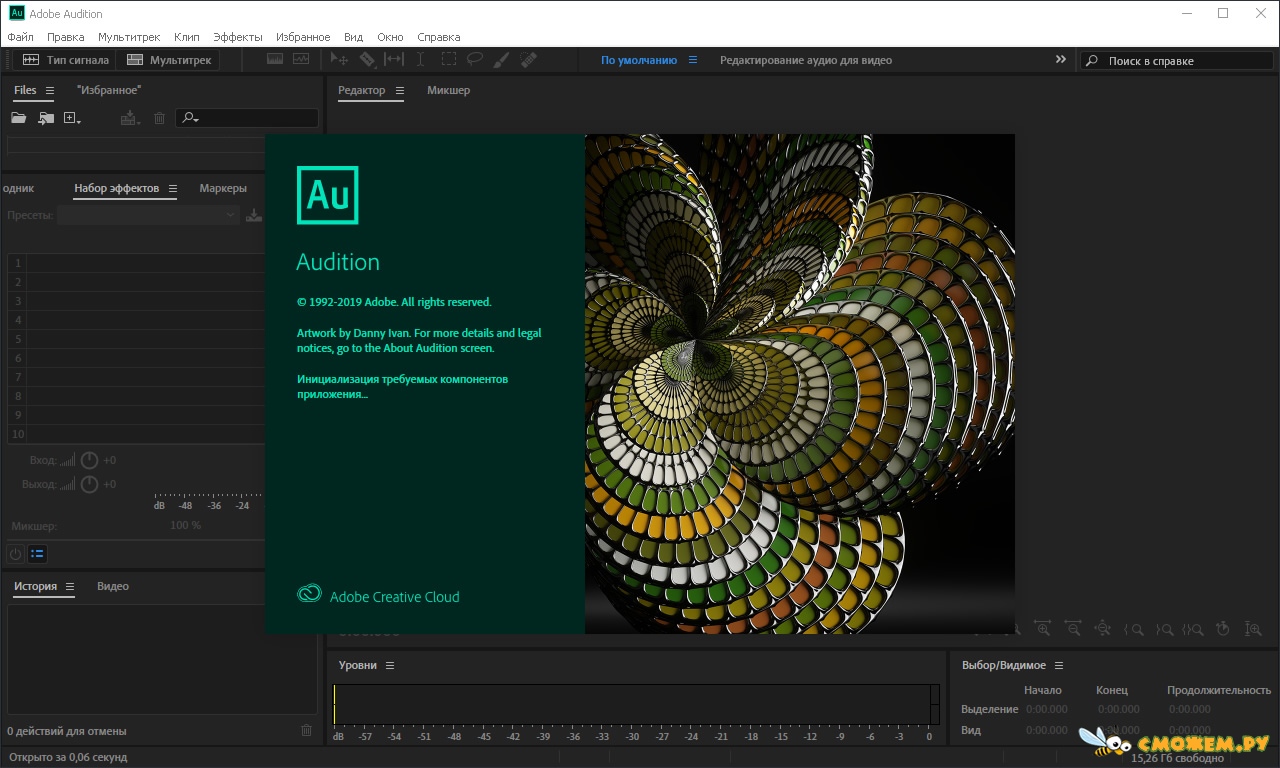Switch to Тип сигнала waveform view
Screen dimensions: 1280x768
(x=65, y=60)
